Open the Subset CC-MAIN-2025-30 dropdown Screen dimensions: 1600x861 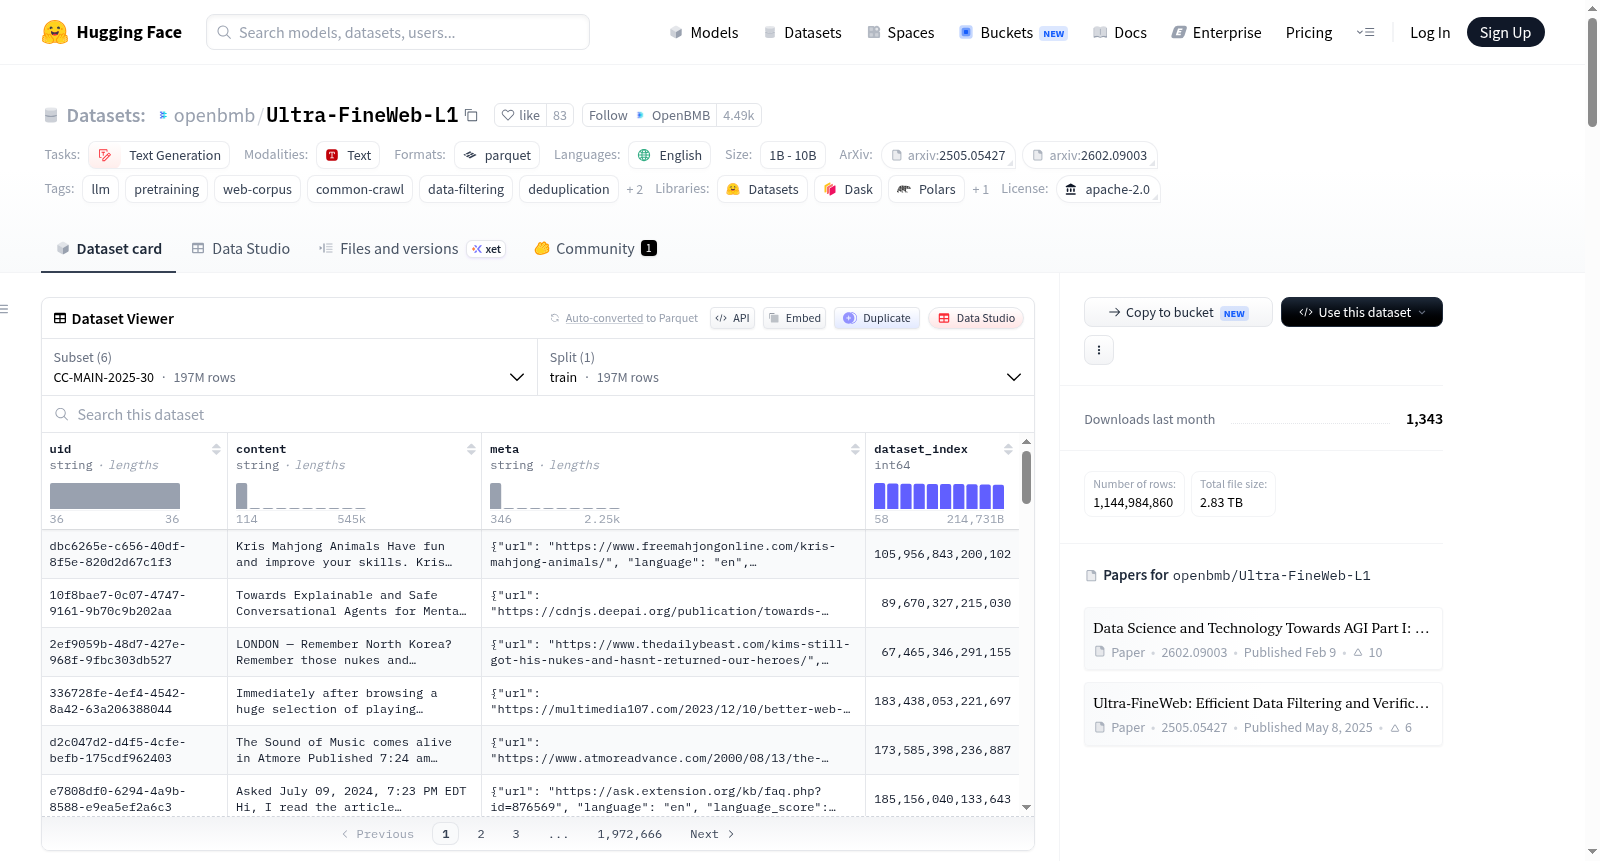(289, 367)
